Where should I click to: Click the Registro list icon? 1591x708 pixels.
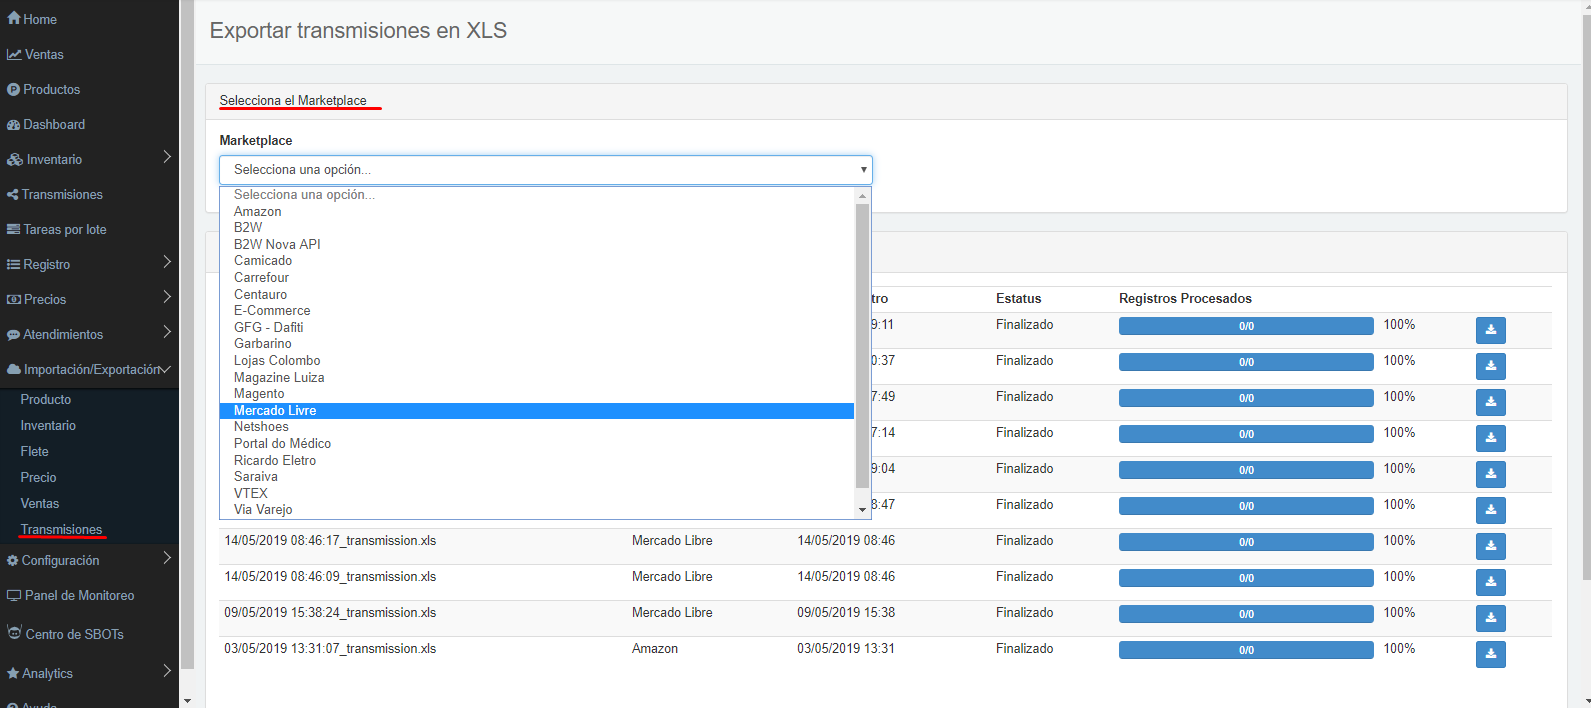(13, 264)
